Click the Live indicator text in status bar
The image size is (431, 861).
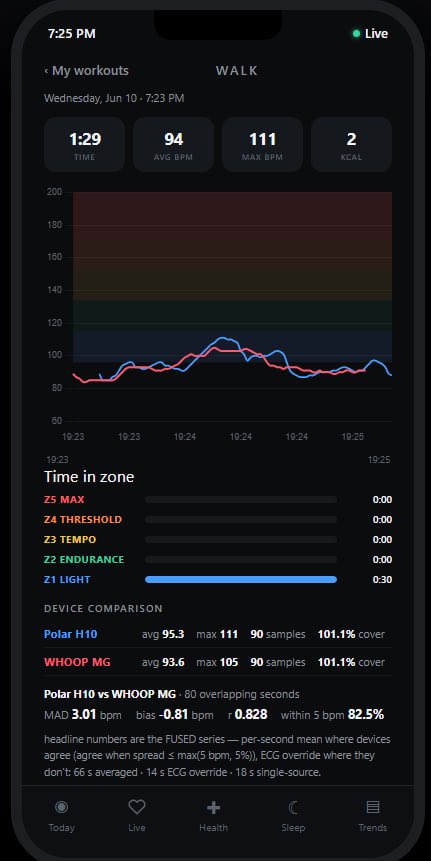(377, 34)
